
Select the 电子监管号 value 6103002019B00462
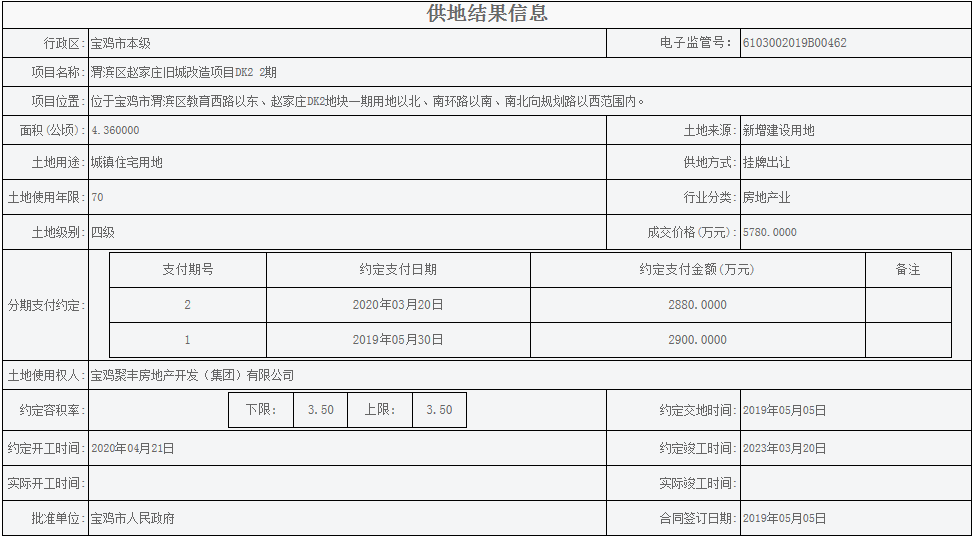794,44
